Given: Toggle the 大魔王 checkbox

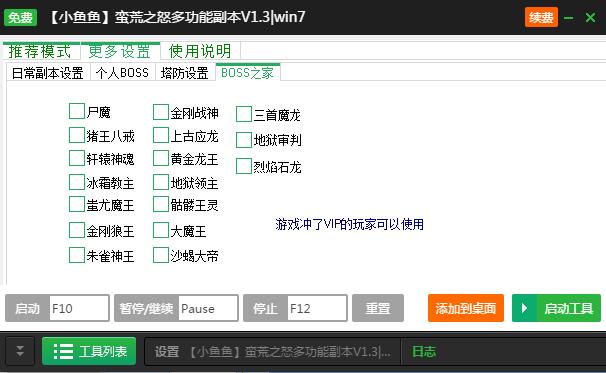Looking at the screenshot, I should [161, 230].
